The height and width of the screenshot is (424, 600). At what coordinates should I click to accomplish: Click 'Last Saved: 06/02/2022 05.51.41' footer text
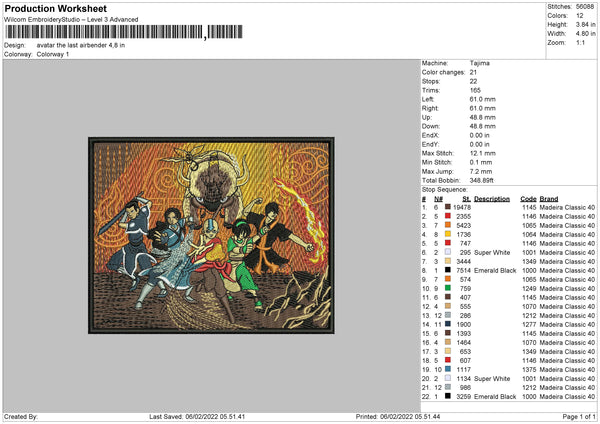tap(197, 416)
